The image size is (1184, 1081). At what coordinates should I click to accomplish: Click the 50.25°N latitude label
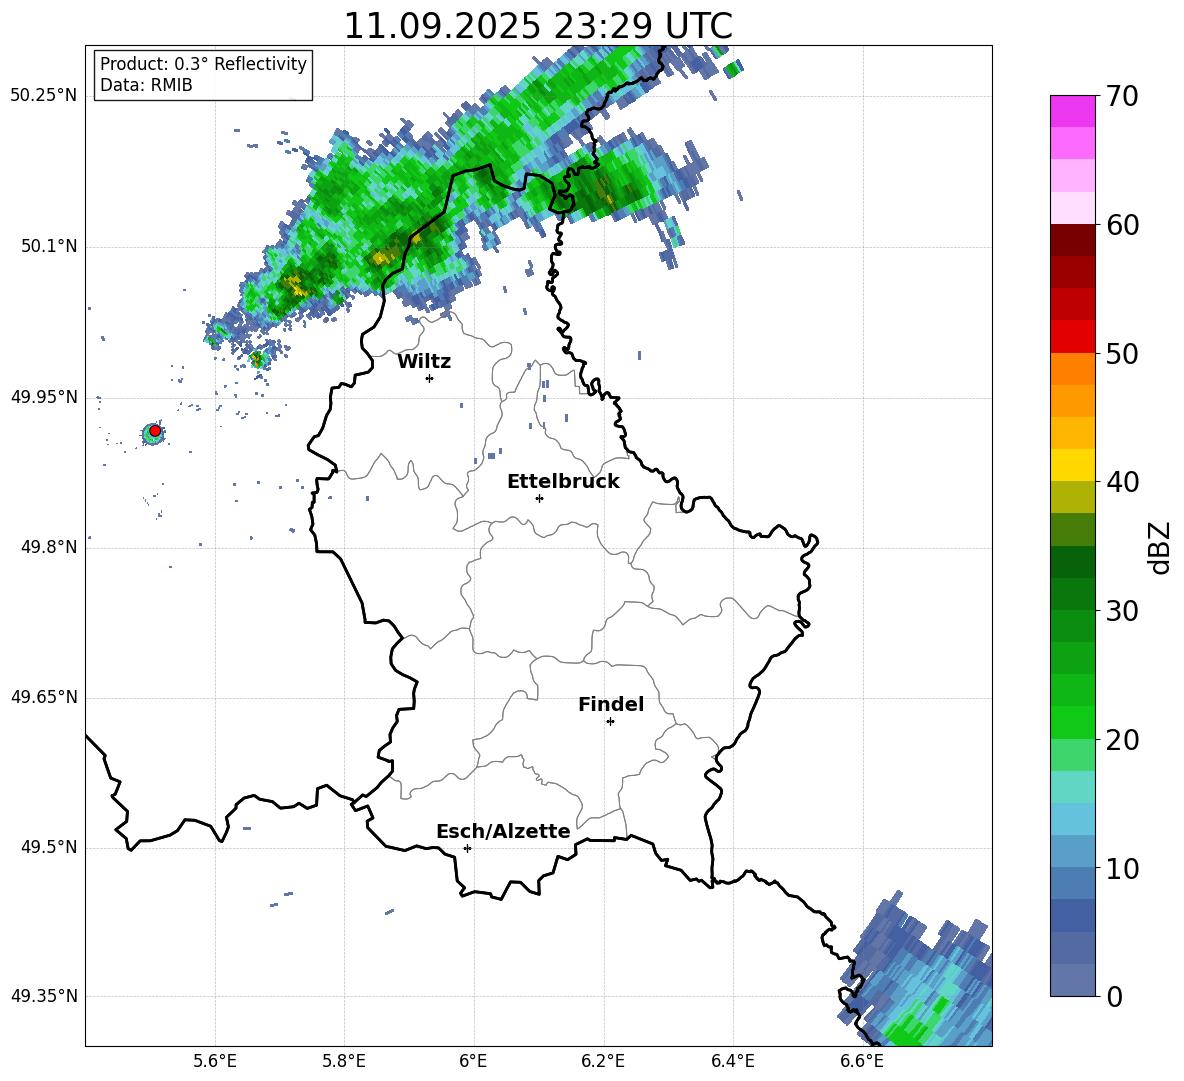click(44, 96)
